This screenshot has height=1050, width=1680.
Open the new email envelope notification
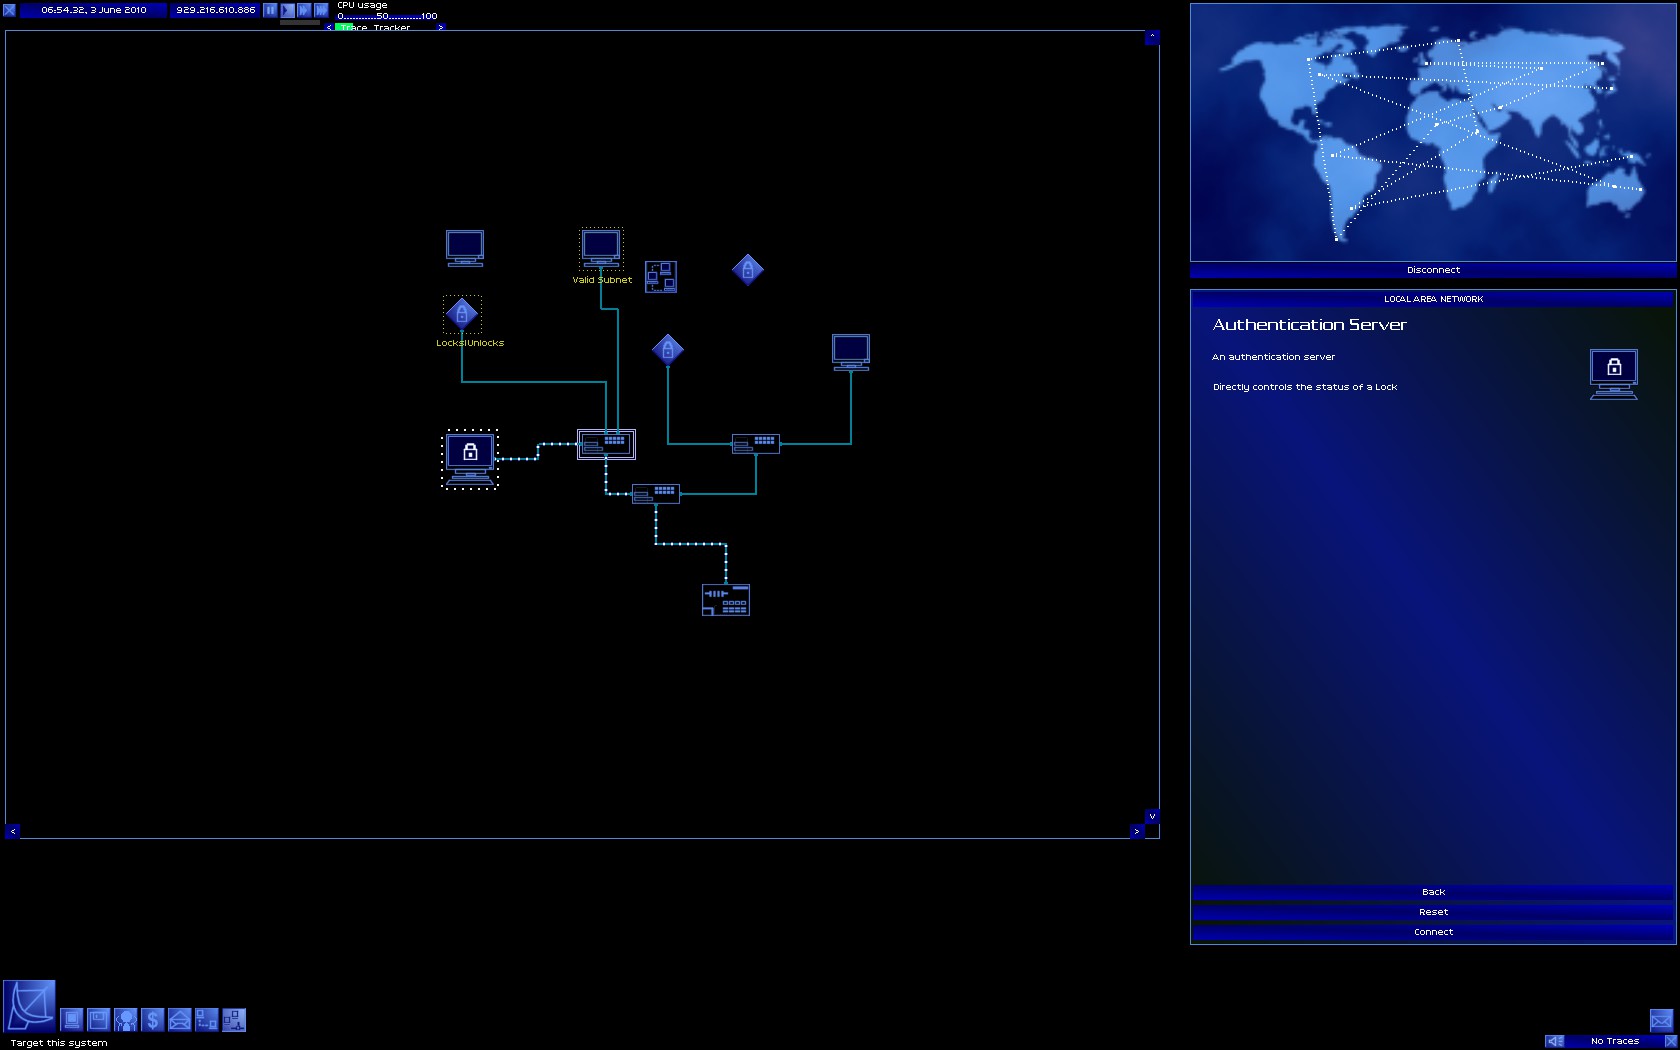point(1661,1021)
